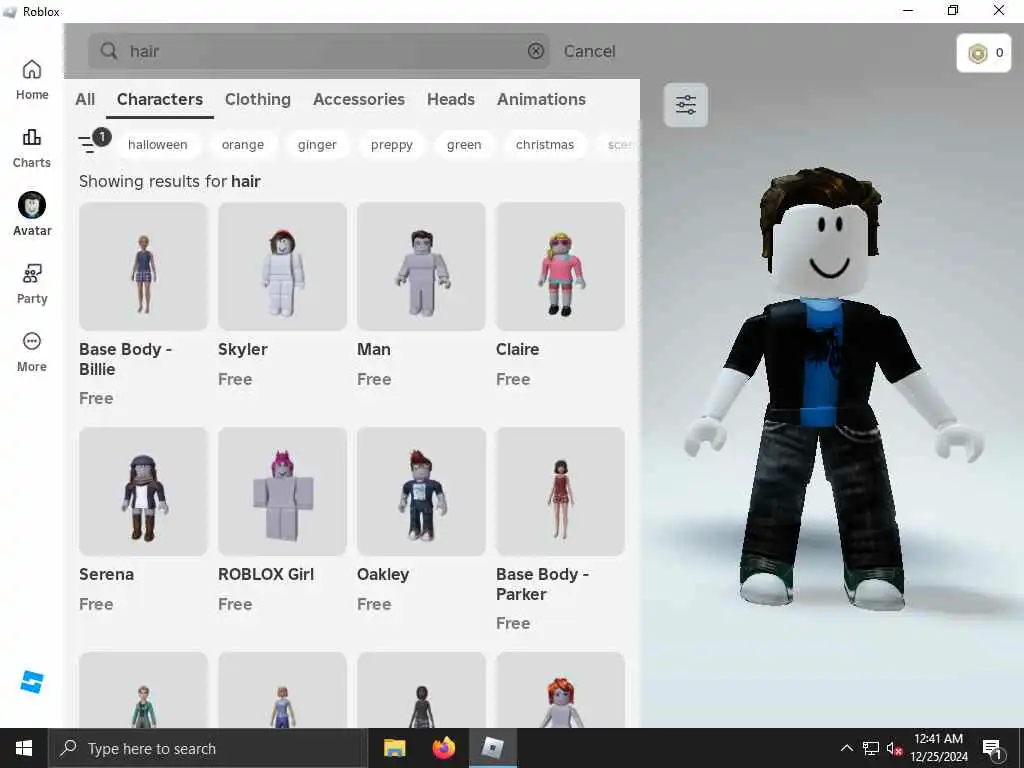Open avatar settings sliders icon
Image resolution: width=1024 pixels, height=768 pixels.
pos(686,104)
